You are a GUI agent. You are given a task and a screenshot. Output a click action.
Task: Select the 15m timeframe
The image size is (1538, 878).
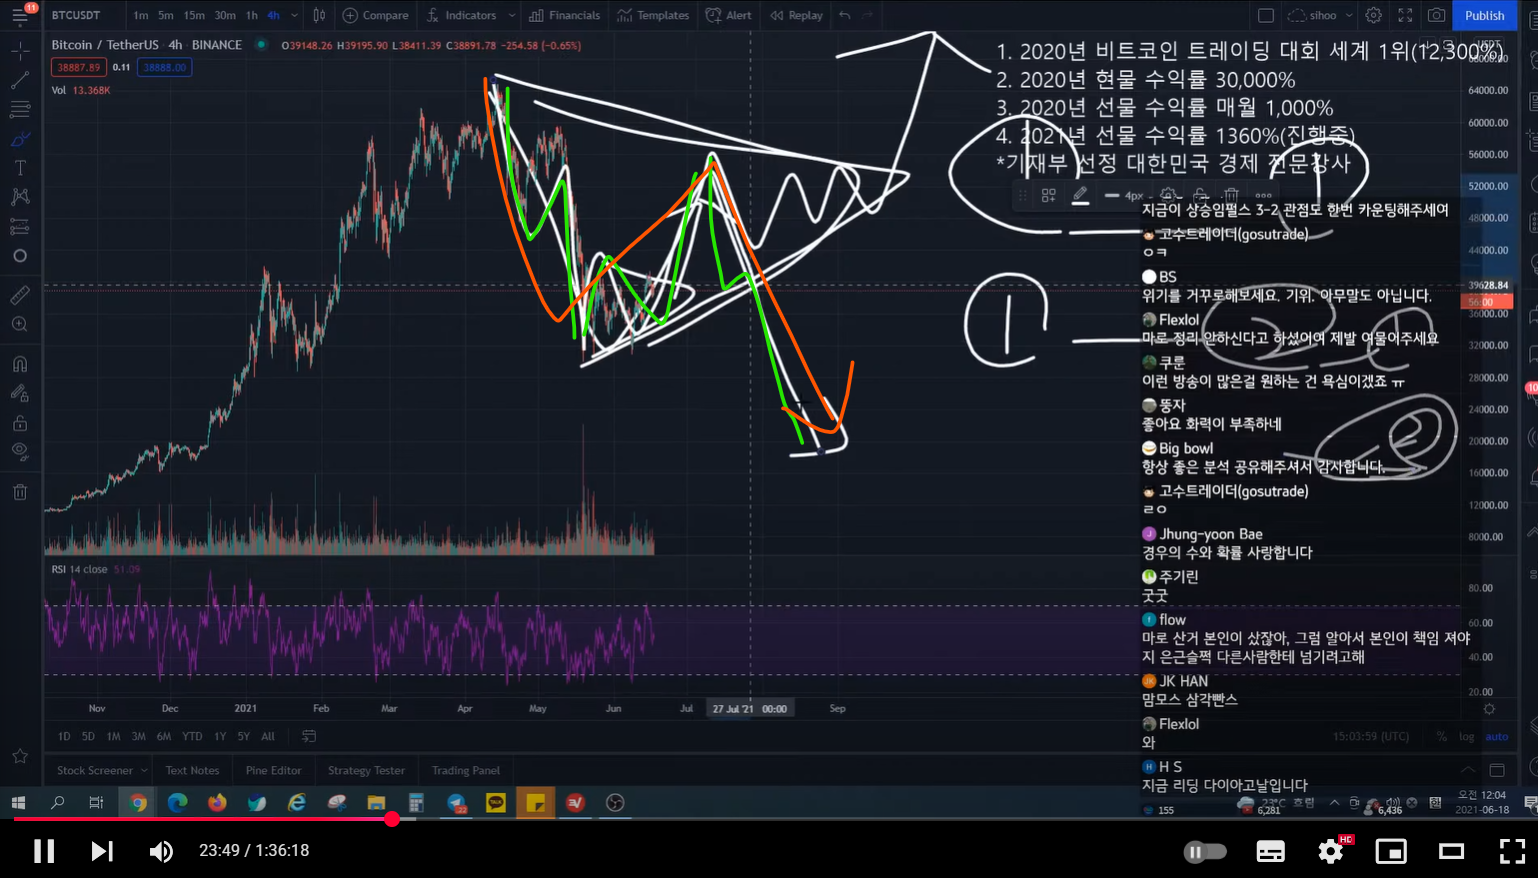tap(194, 15)
